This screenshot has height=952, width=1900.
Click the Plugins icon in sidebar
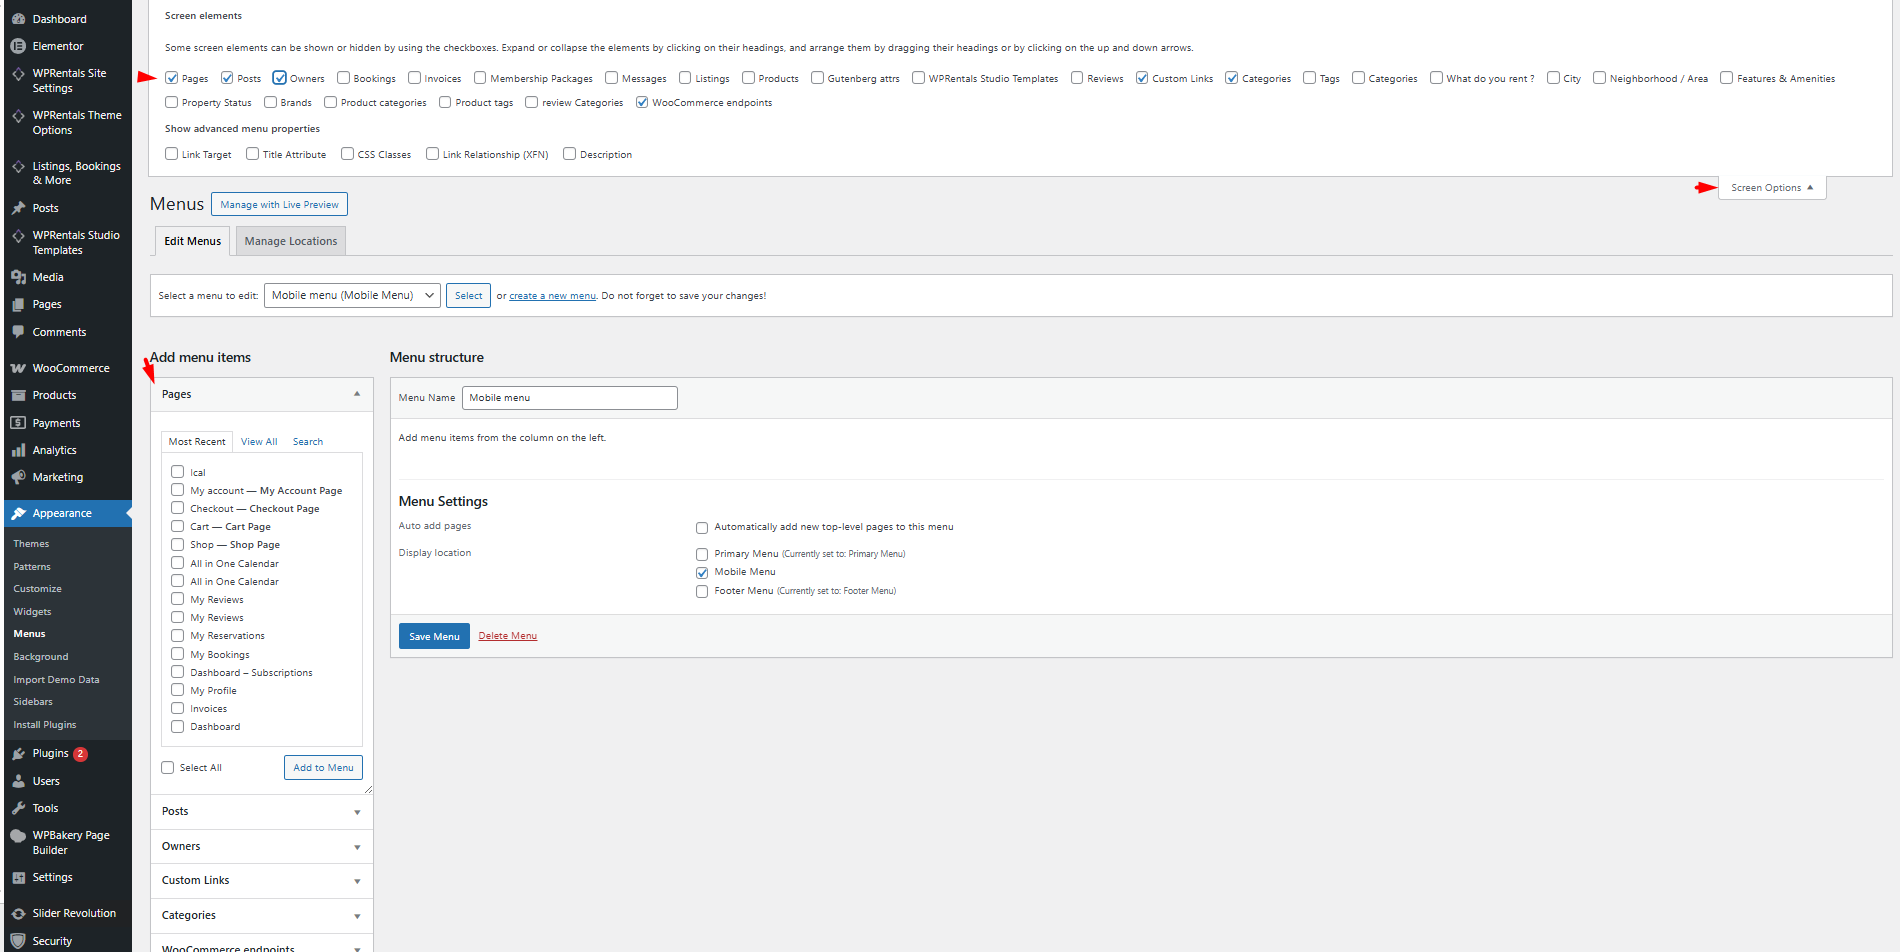pyautogui.click(x=18, y=753)
